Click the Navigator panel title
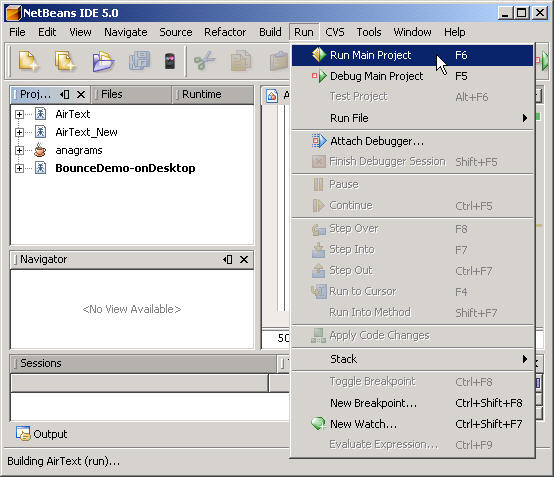 point(43,259)
